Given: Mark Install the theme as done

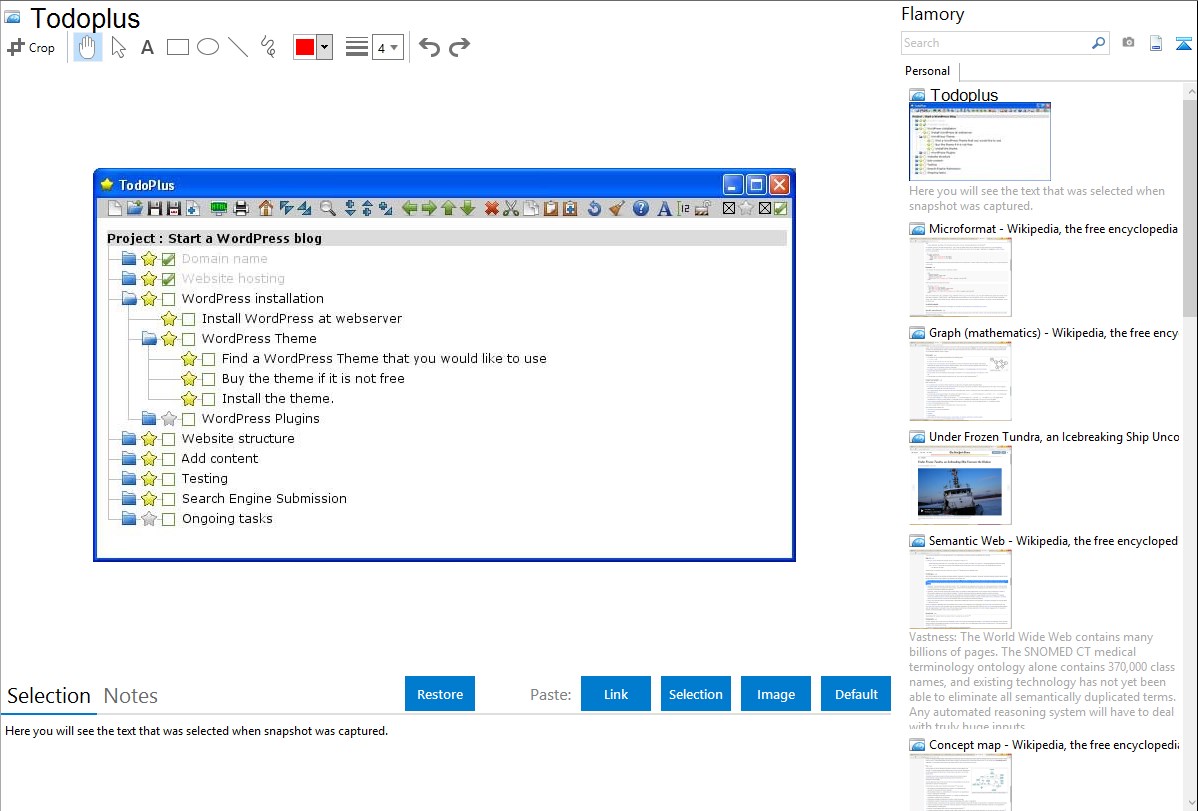Looking at the screenshot, I should pos(209,399).
